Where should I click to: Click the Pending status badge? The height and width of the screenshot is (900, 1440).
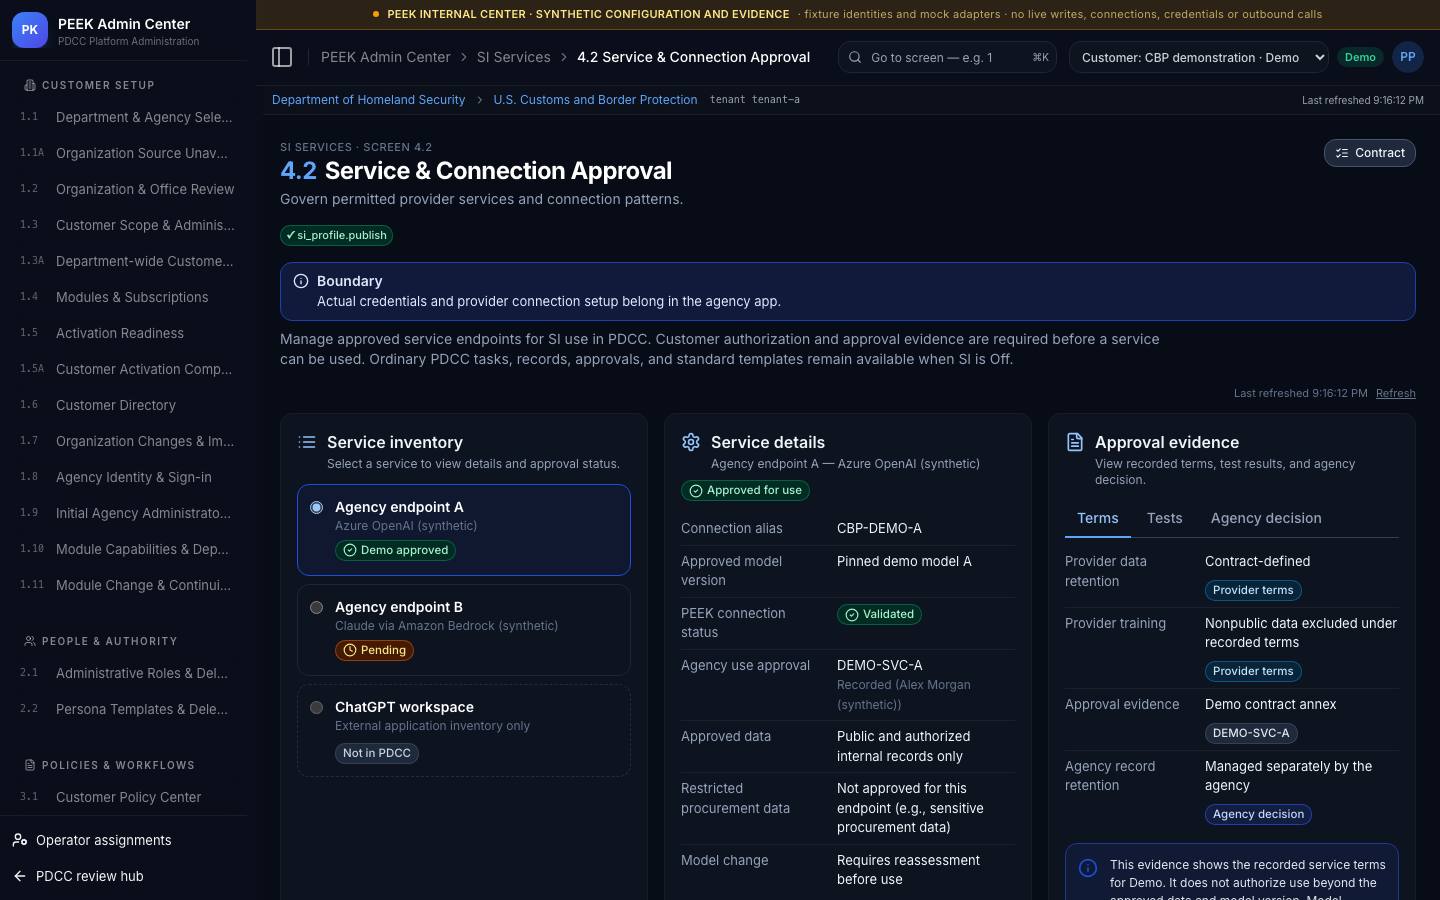click(x=375, y=650)
